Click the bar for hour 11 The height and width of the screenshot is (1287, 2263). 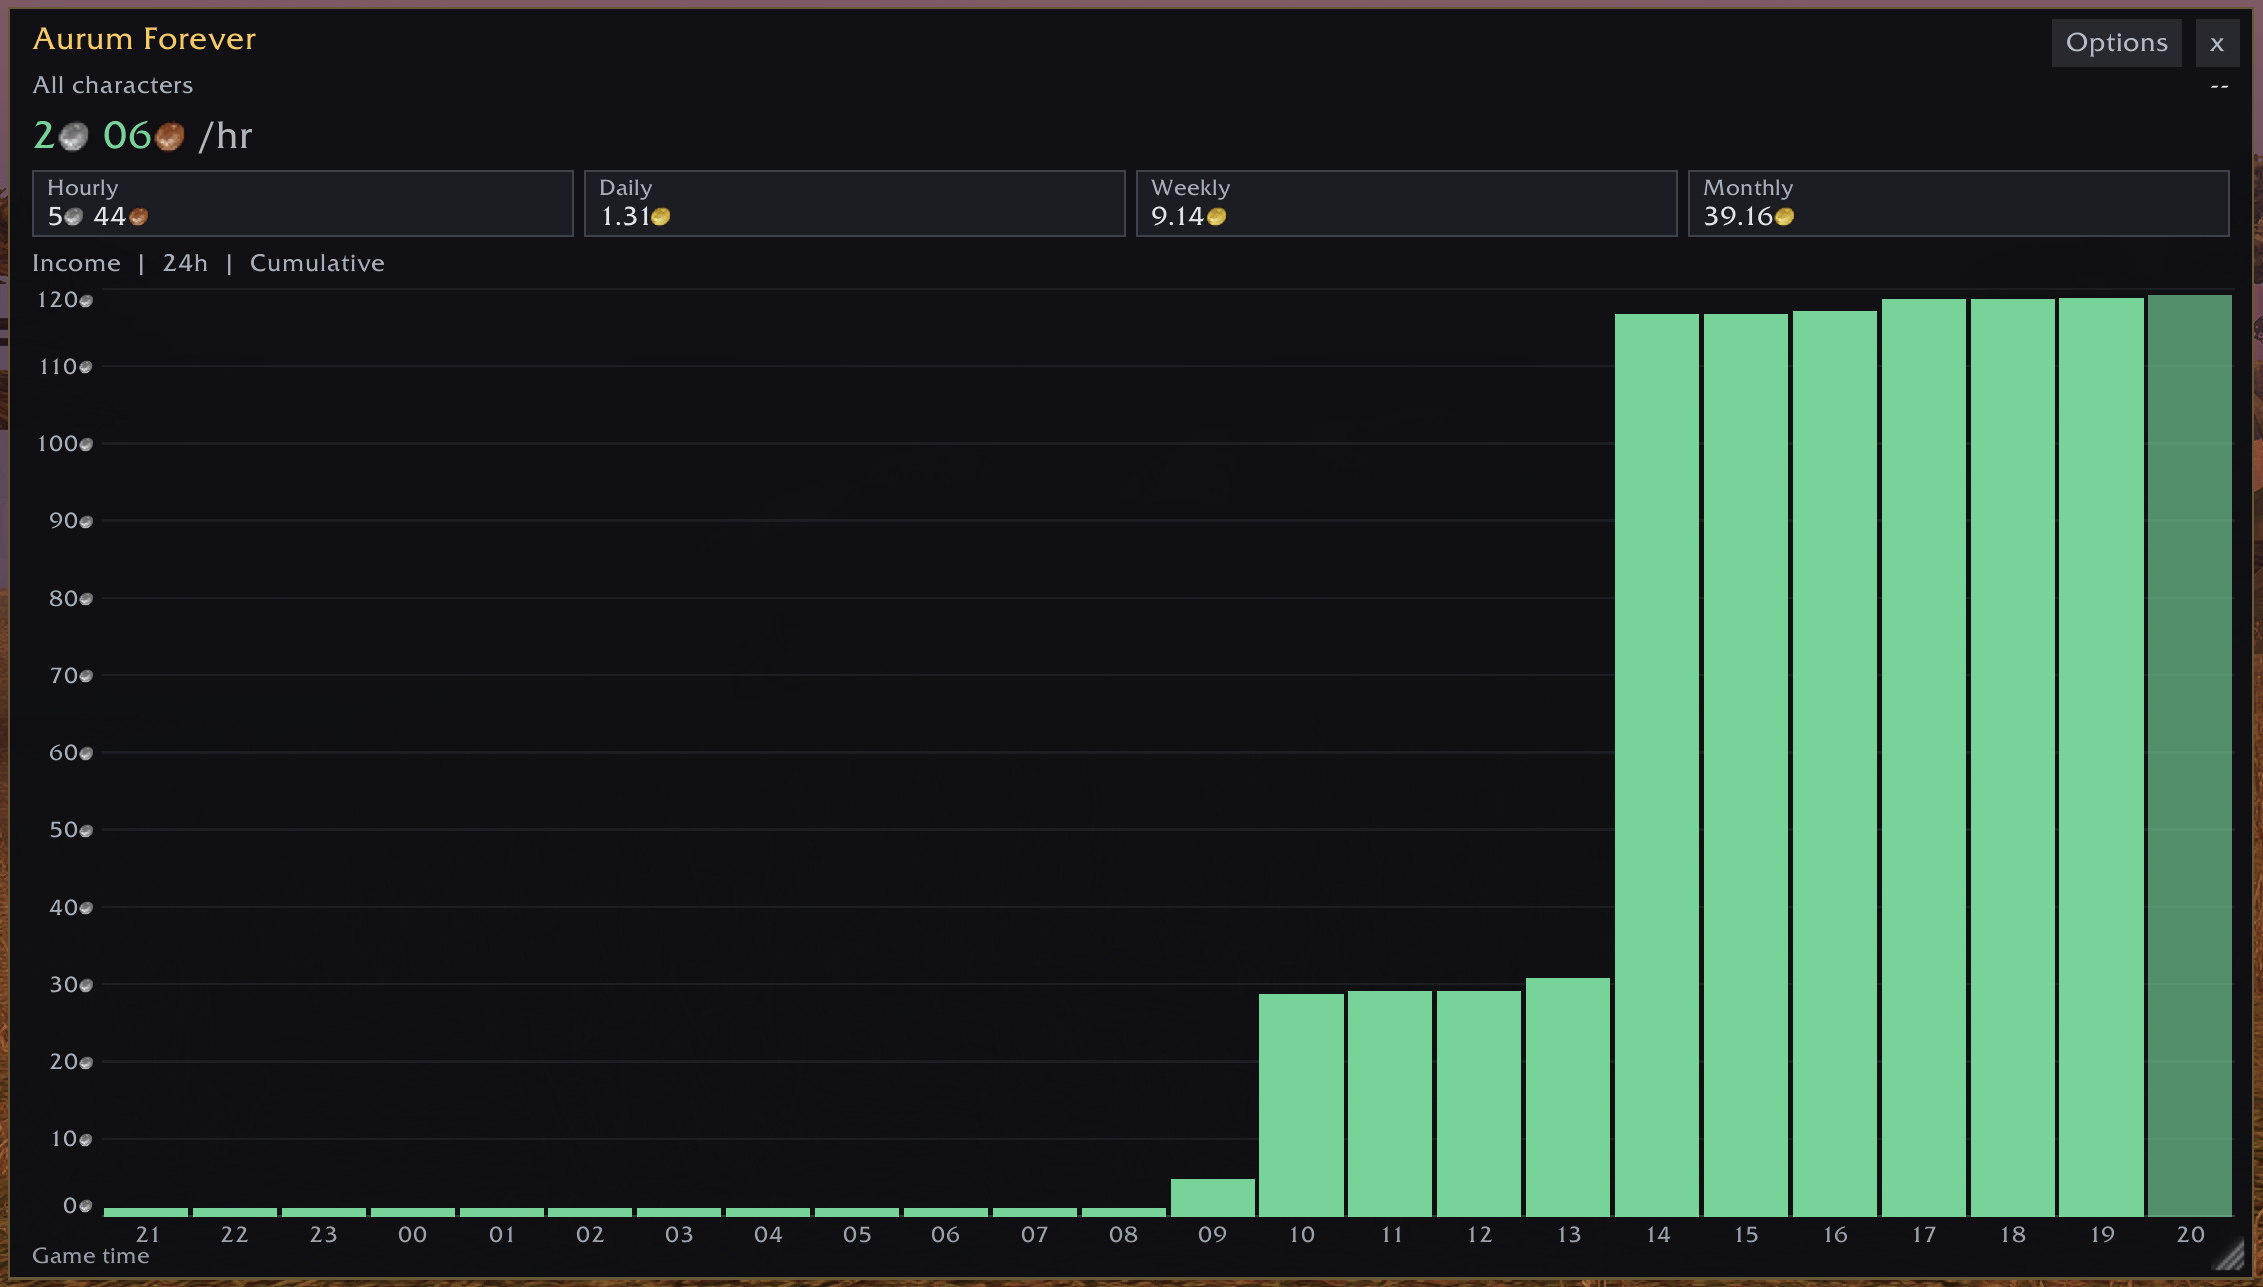pos(1390,1103)
